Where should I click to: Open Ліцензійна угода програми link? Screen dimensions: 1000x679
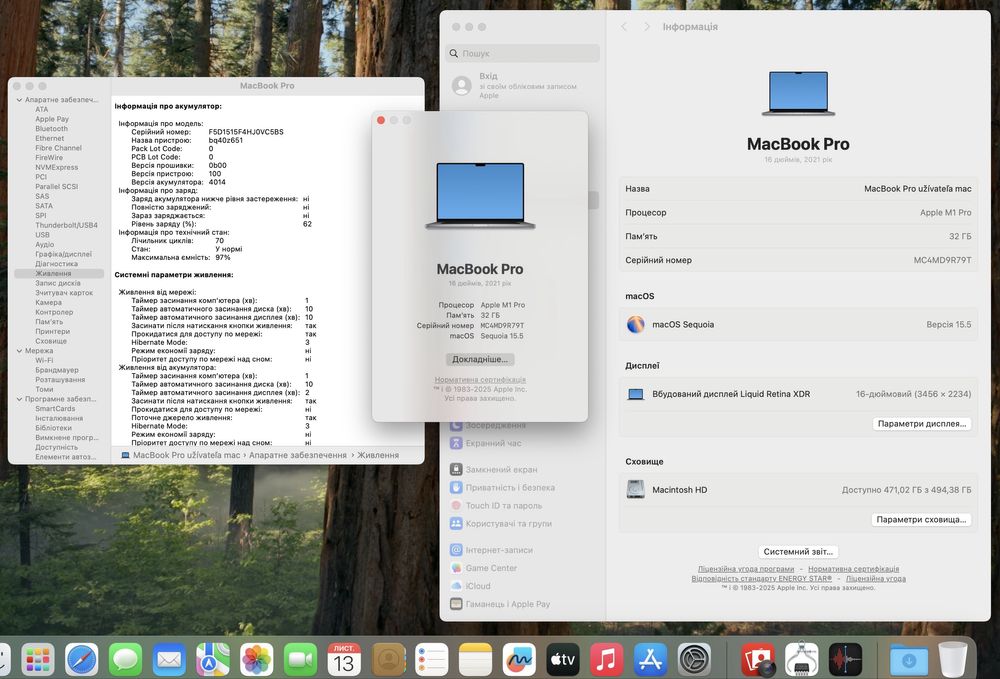click(x=746, y=569)
